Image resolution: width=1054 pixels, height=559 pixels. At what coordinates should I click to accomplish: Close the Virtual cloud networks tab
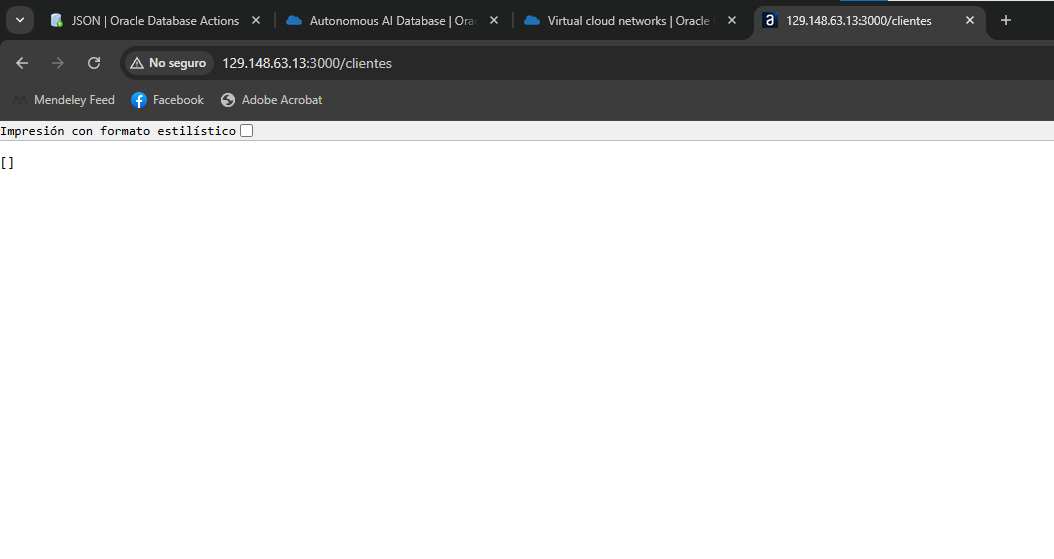(732, 21)
